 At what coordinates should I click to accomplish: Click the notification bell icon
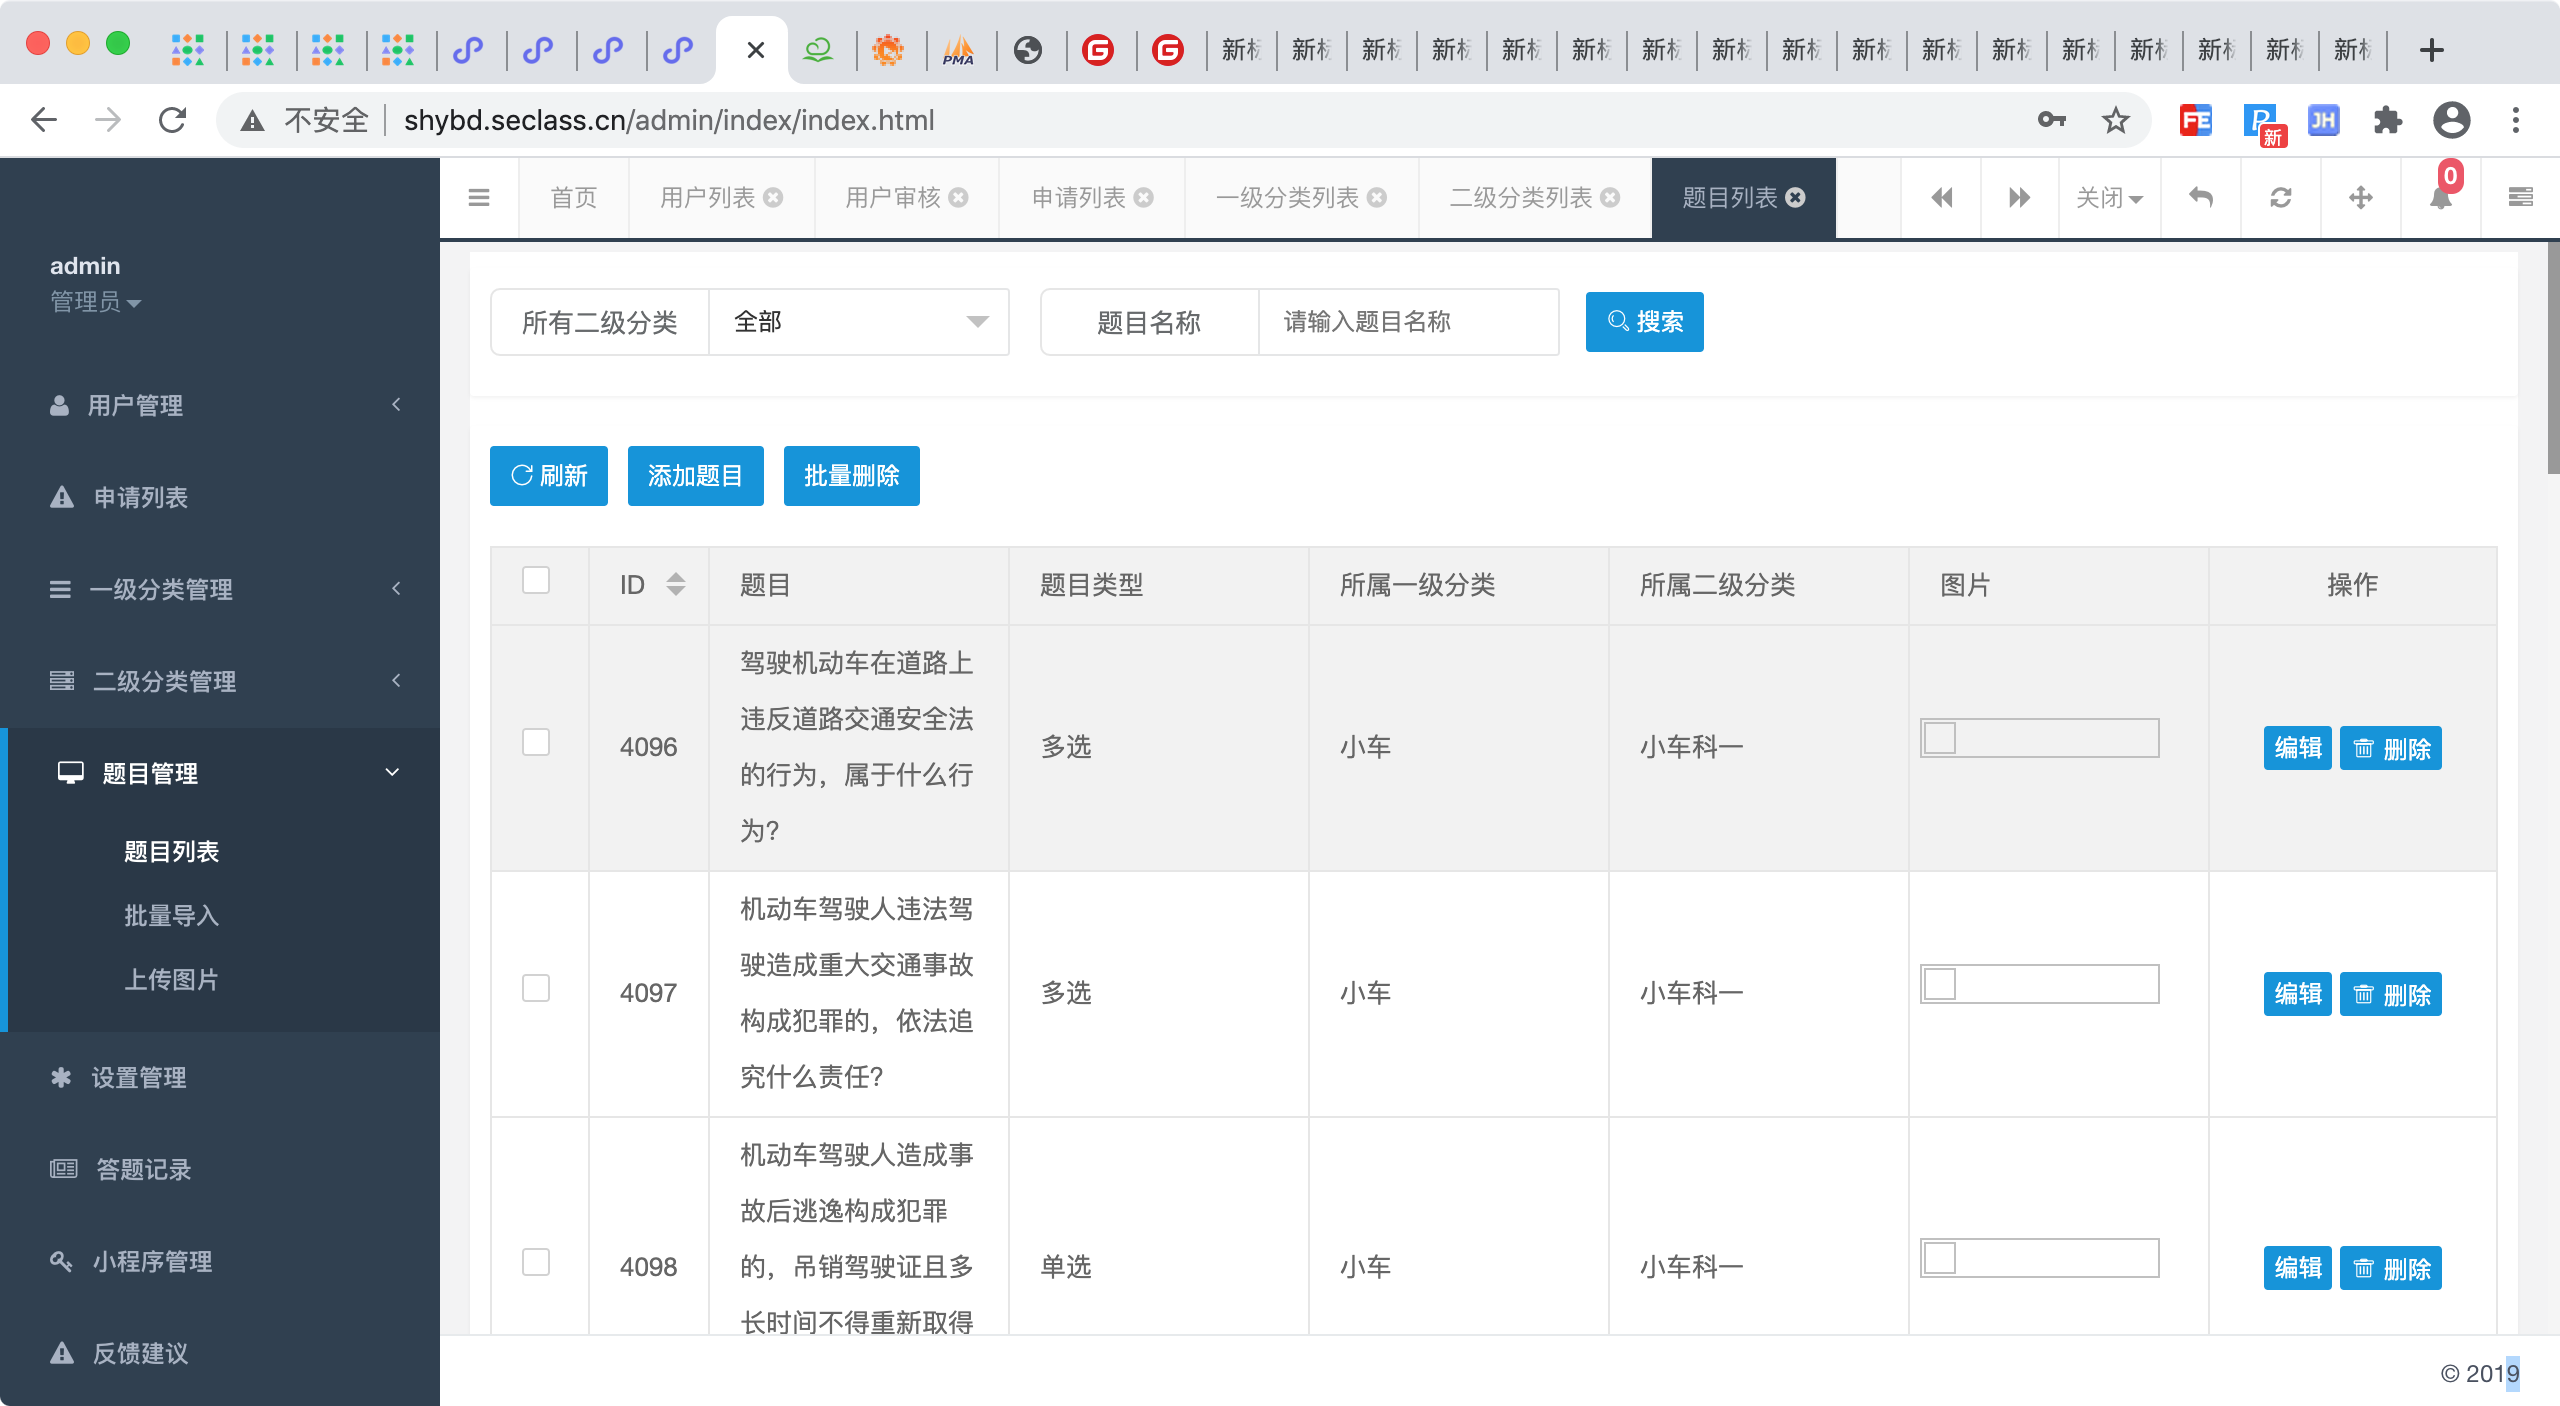(2440, 198)
